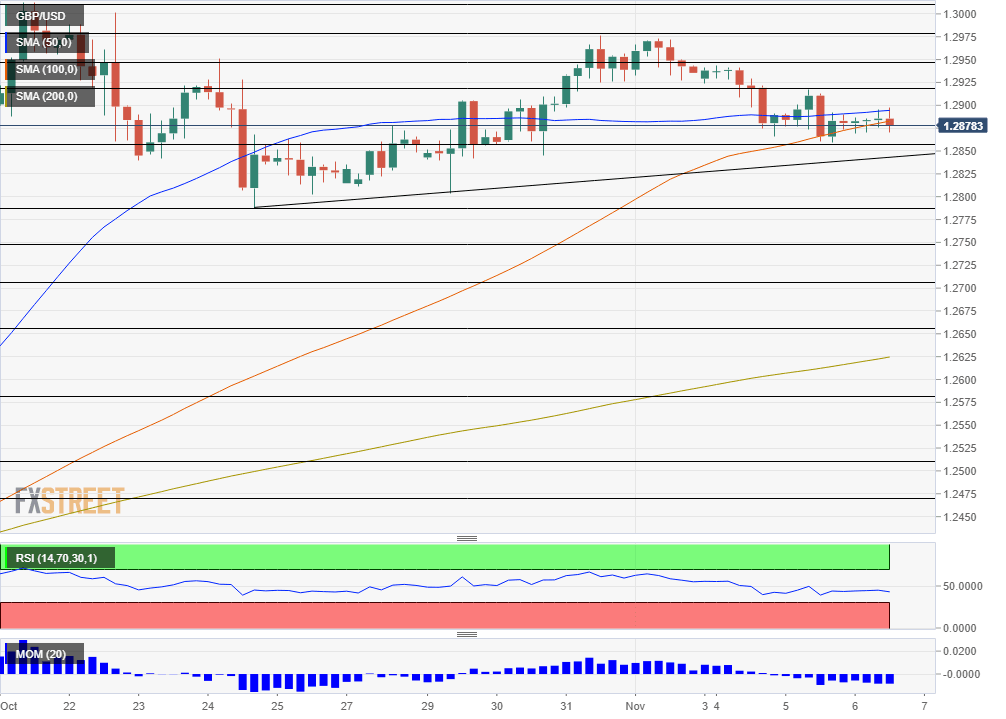
Task: Click the RSI 50.0000 scale label
Action: [x=962, y=586]
